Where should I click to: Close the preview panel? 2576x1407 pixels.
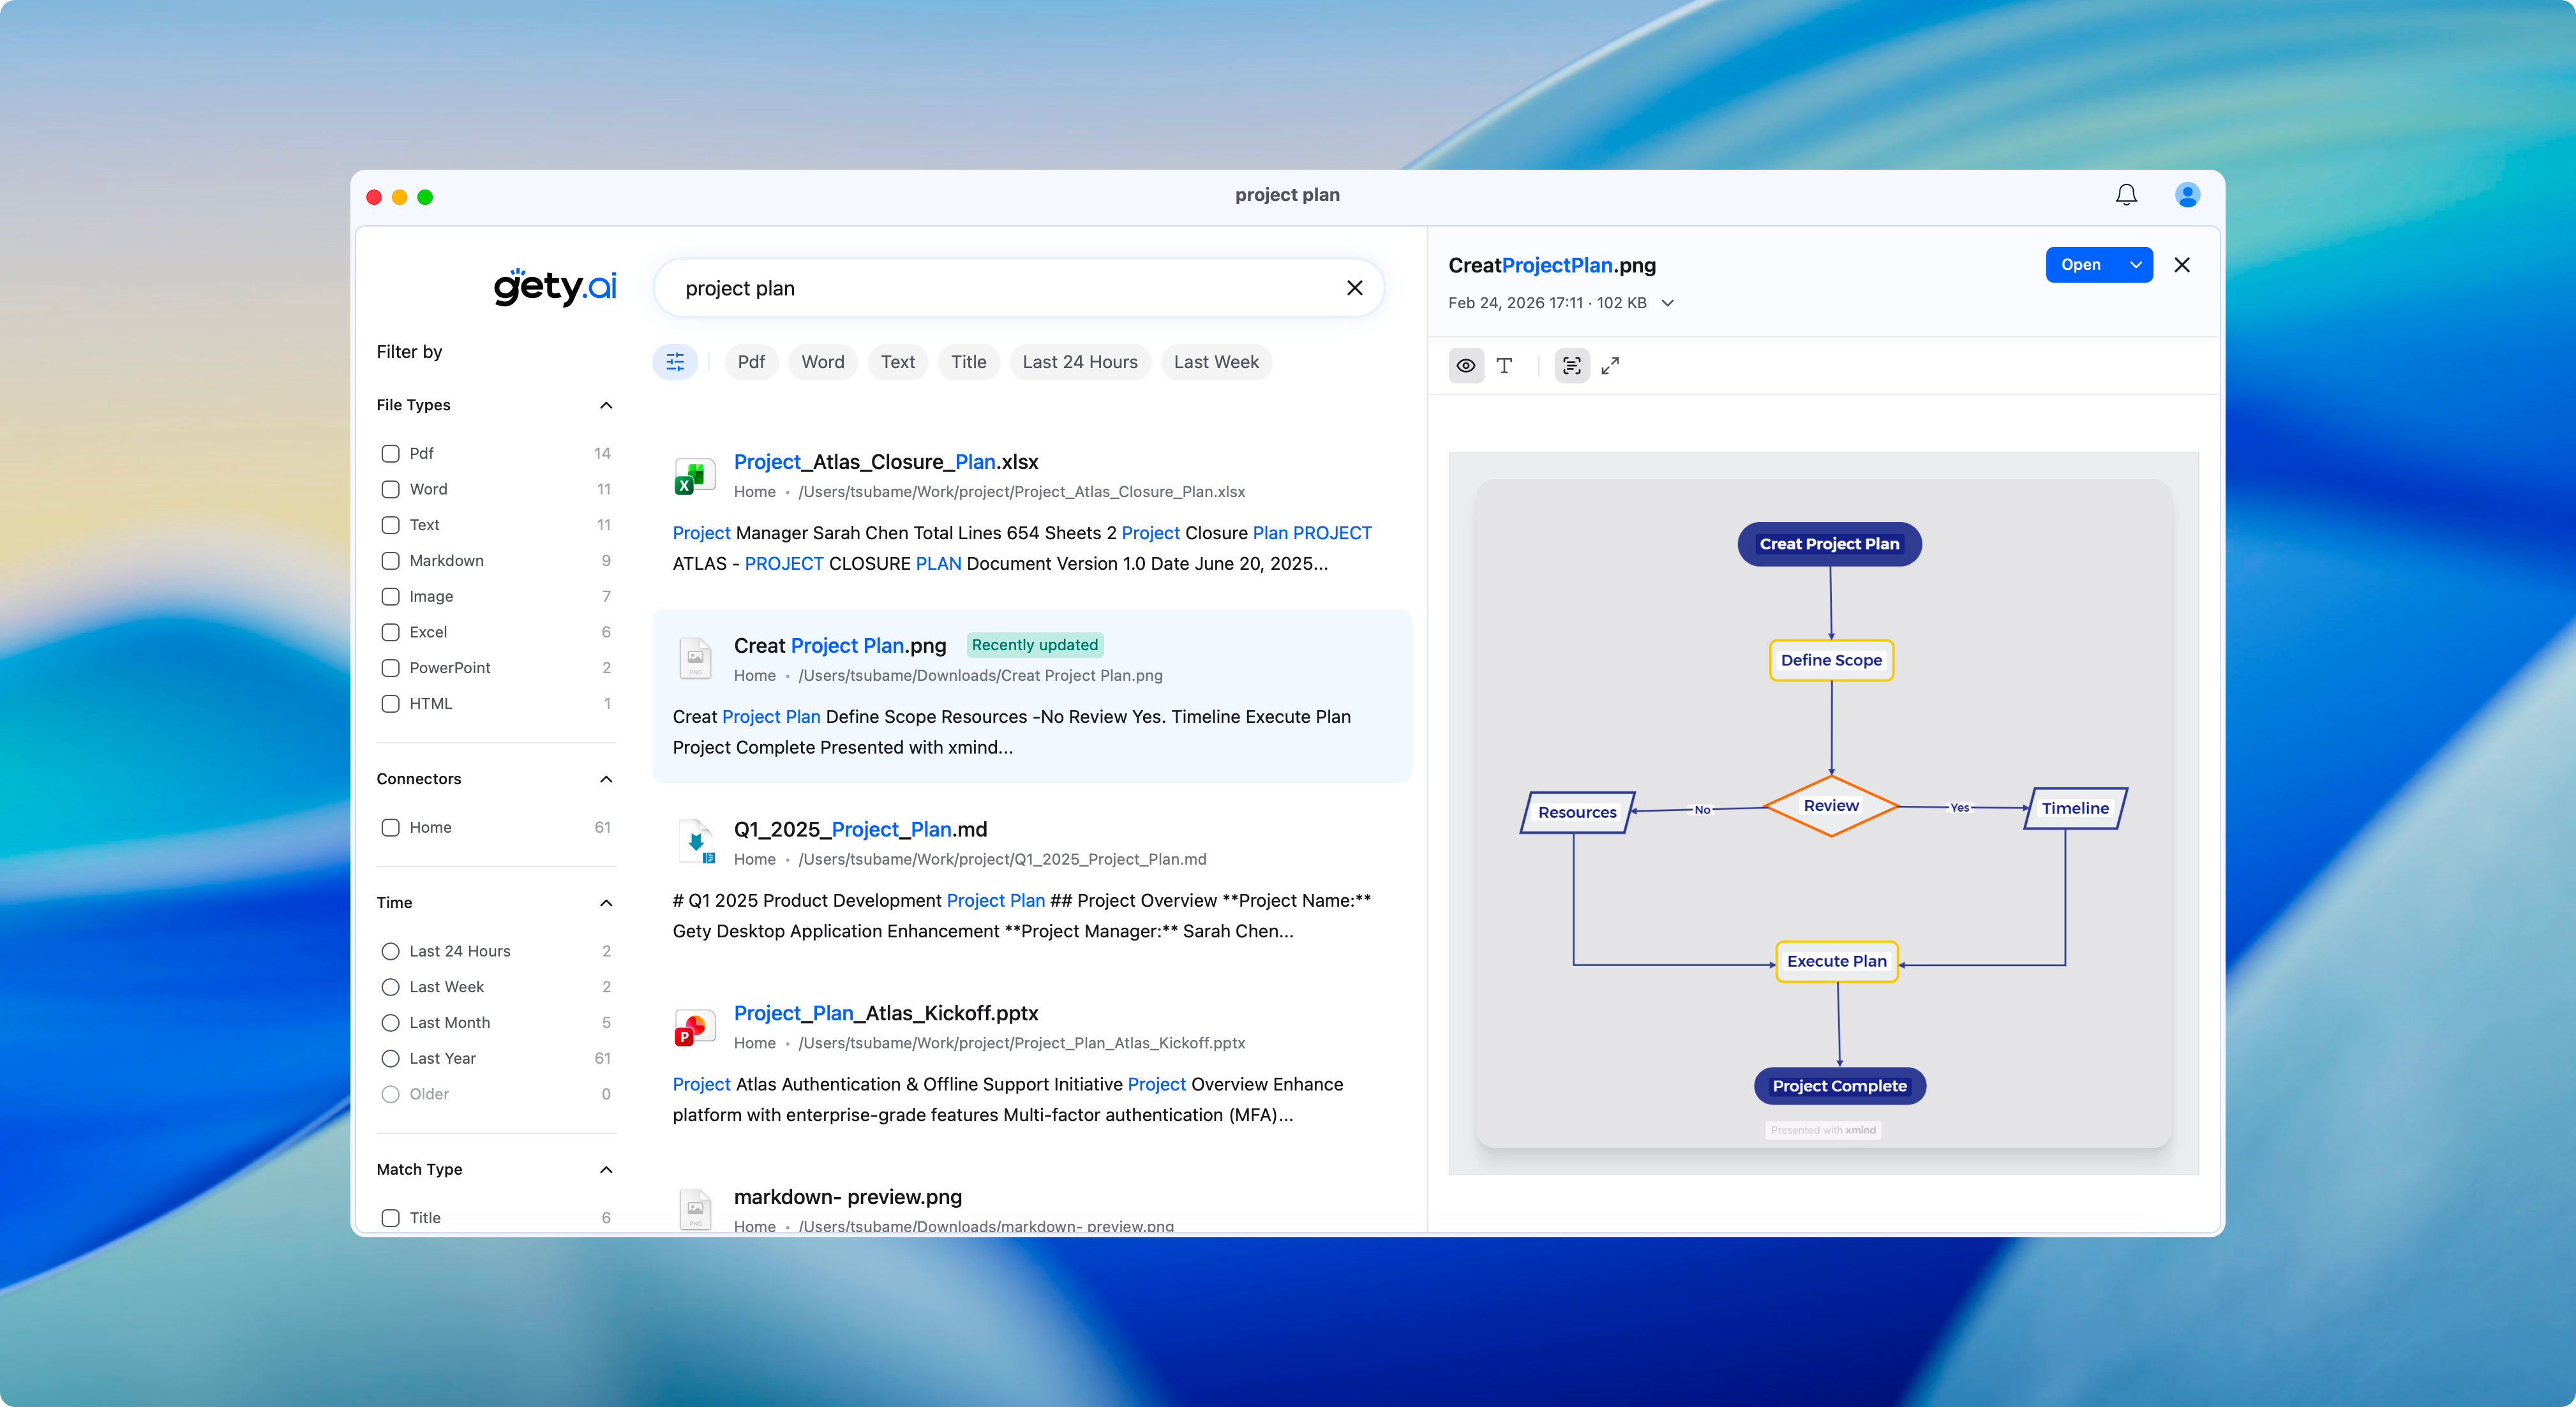tap(2182, 265)
